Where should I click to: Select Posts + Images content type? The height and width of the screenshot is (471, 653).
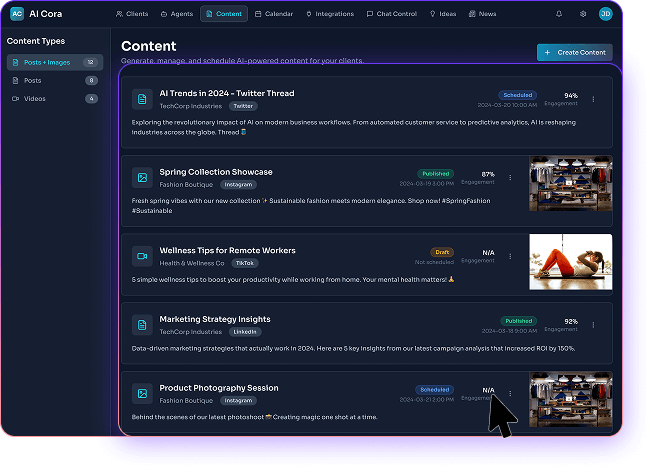pos(55,62)
